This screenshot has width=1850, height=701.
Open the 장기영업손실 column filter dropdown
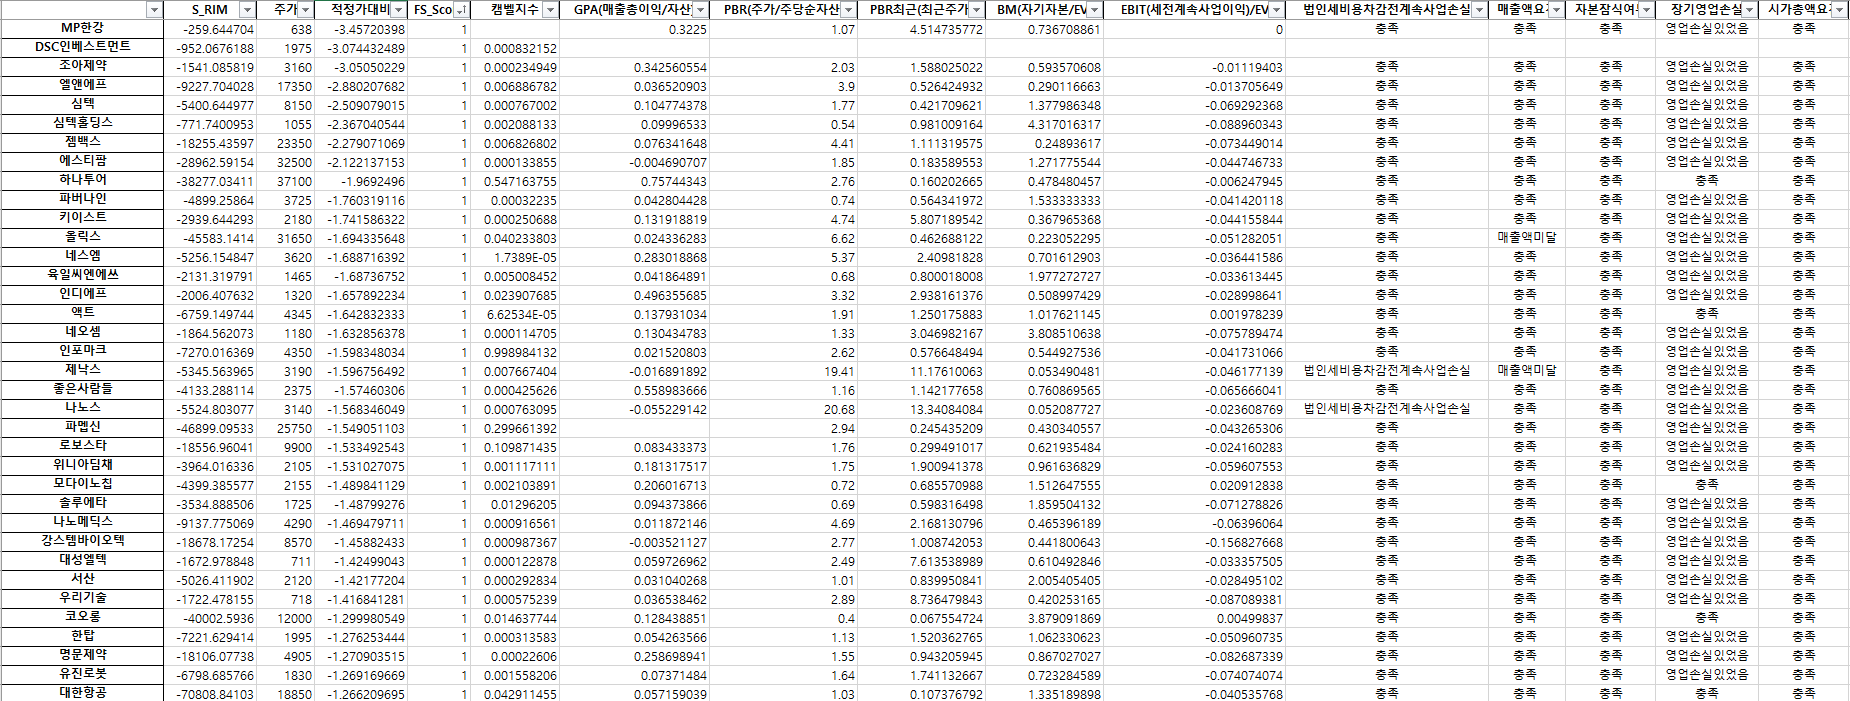pos(1749,10)
